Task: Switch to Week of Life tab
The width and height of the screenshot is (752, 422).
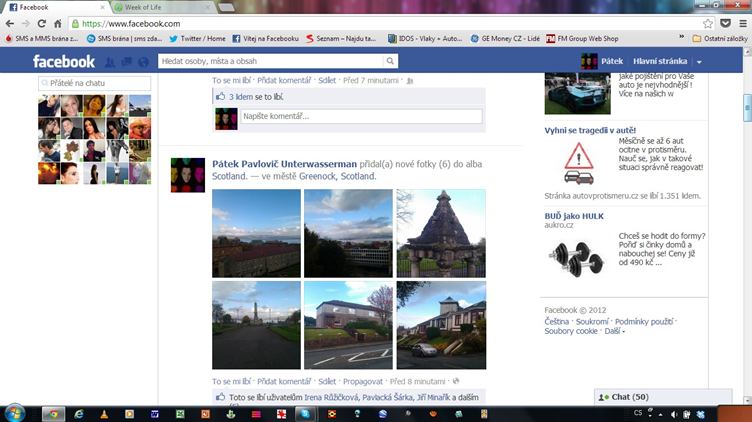Action: pyautogui.click(x=162, y=7)
